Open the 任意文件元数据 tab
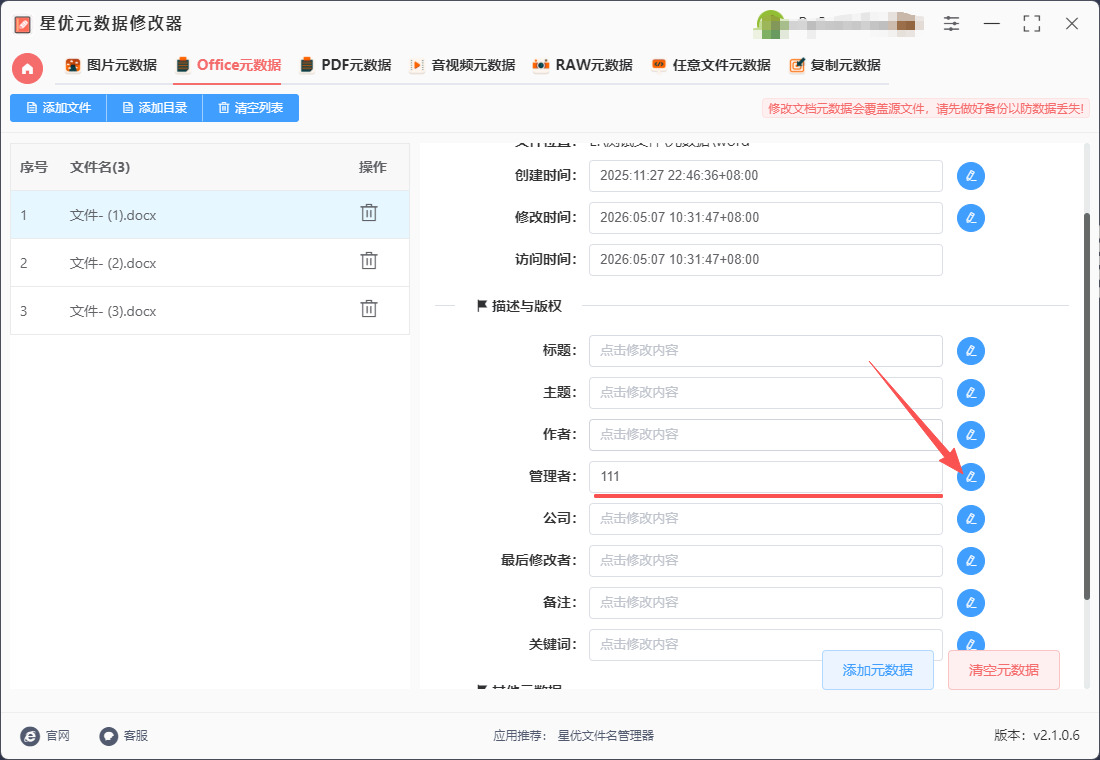The image size is (1100, 760). click(711, 65)
